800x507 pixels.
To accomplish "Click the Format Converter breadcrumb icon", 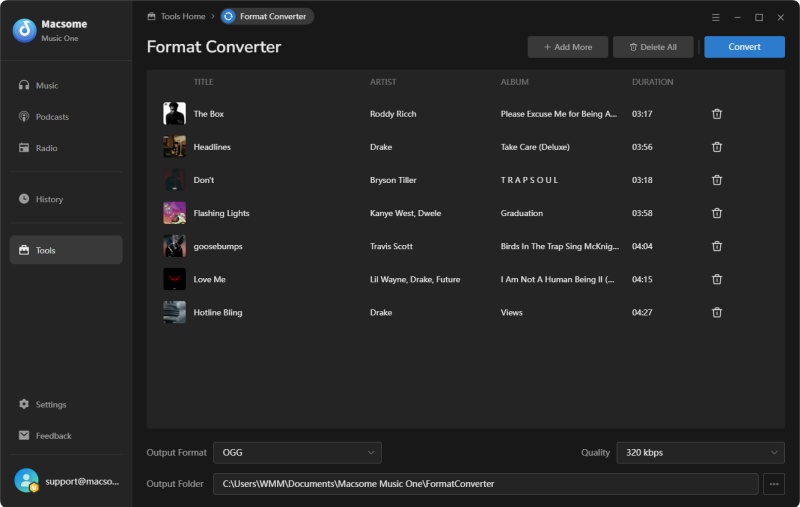I will coord(229,16).
